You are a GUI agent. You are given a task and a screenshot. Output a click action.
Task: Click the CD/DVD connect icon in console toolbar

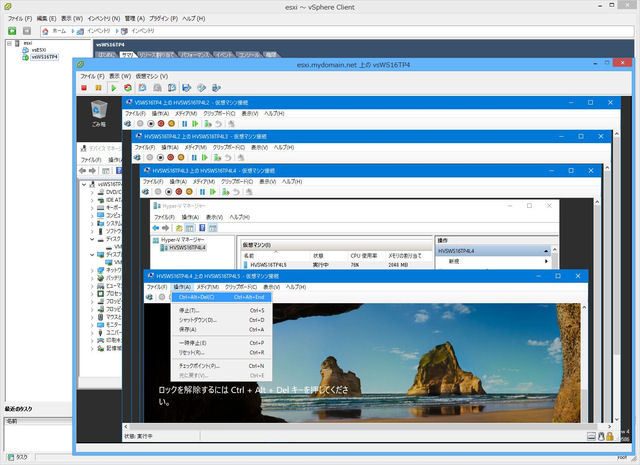coord(201,88)
